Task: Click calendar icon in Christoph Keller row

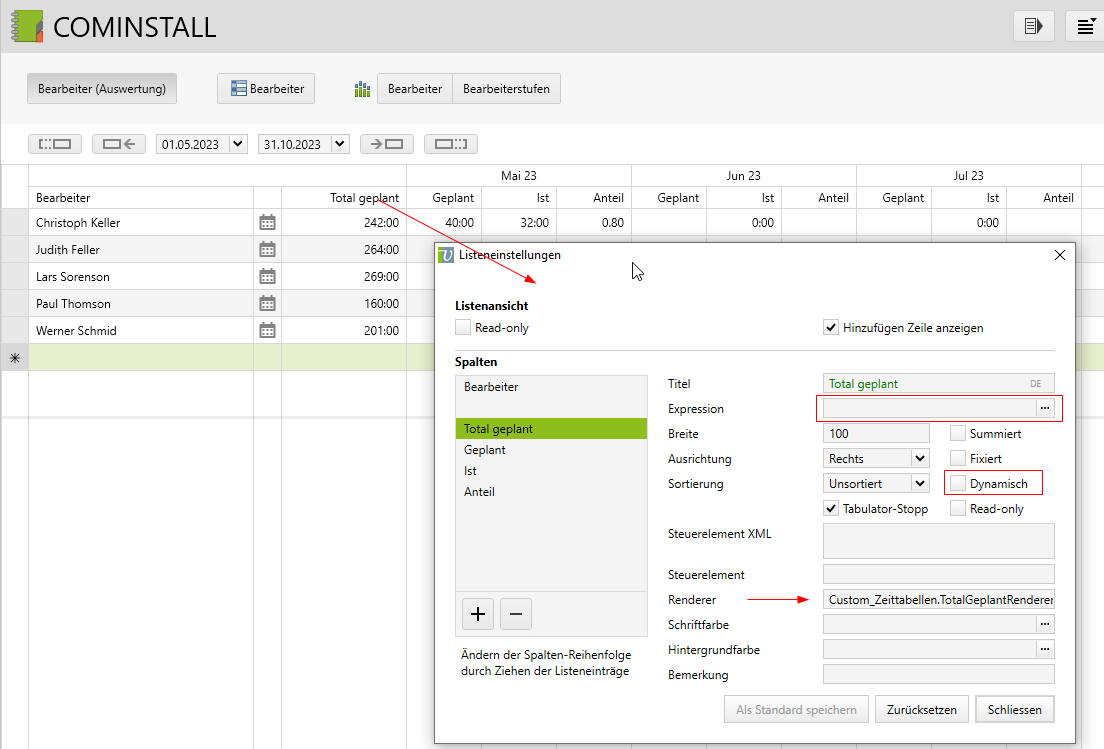Action: coord(267,223)
